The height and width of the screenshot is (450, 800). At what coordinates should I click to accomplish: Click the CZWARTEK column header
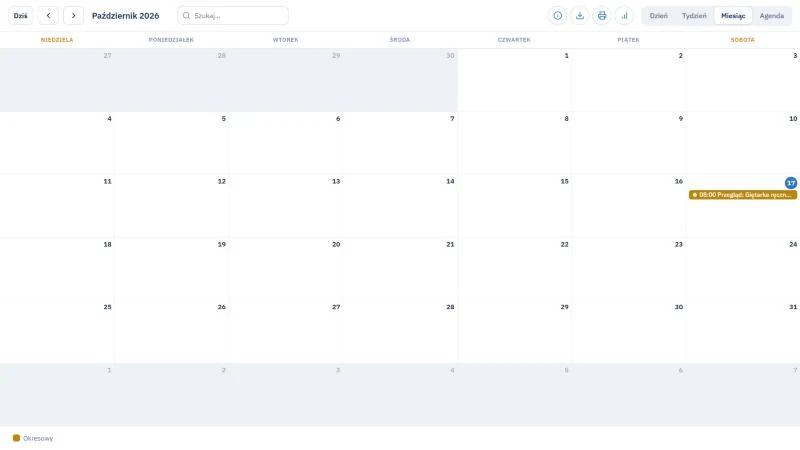point(514,40)
